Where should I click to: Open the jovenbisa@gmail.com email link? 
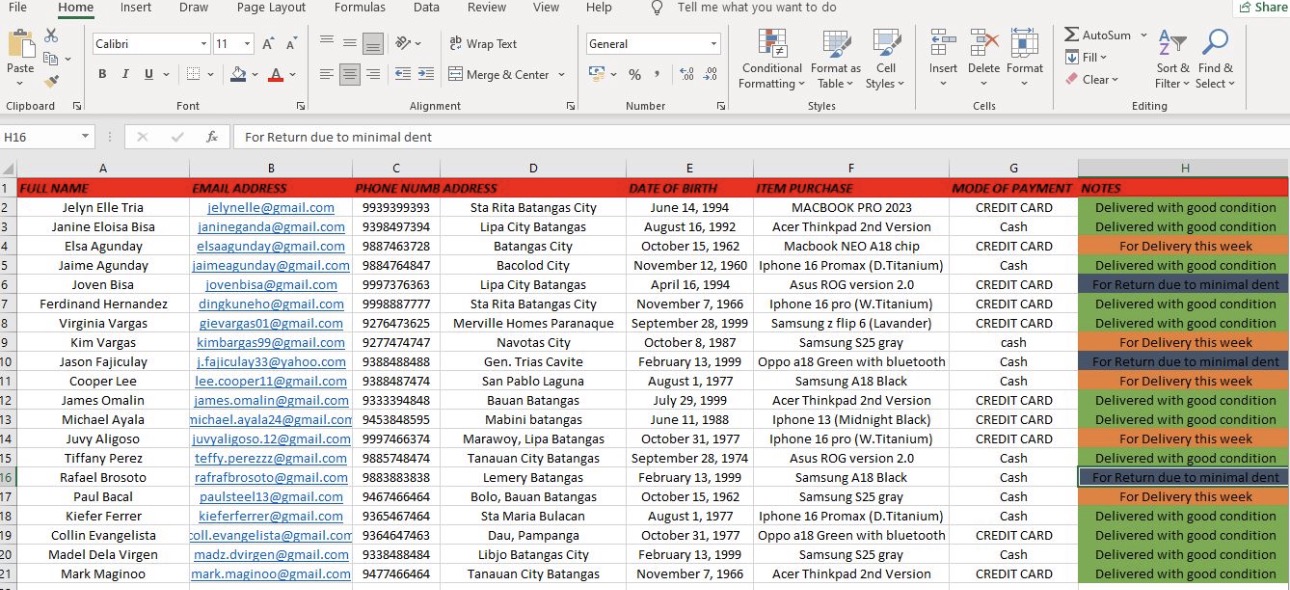(271, 285)
